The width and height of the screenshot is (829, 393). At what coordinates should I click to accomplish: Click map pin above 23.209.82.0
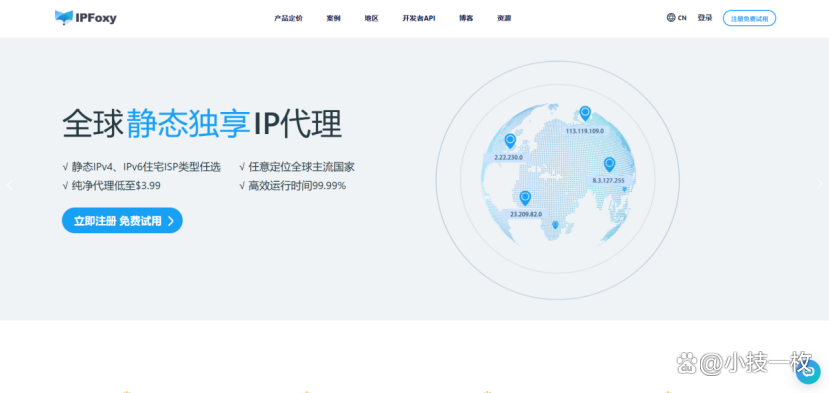pos(525,198)
